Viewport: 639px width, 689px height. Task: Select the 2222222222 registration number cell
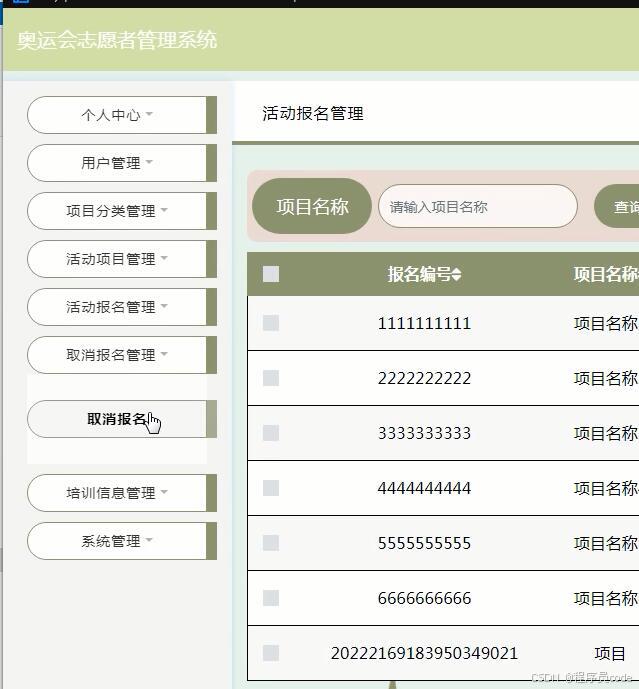(424, 378)
